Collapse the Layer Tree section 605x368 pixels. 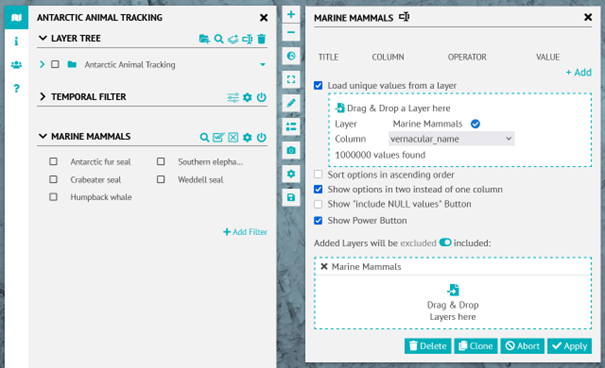(43, 38)
